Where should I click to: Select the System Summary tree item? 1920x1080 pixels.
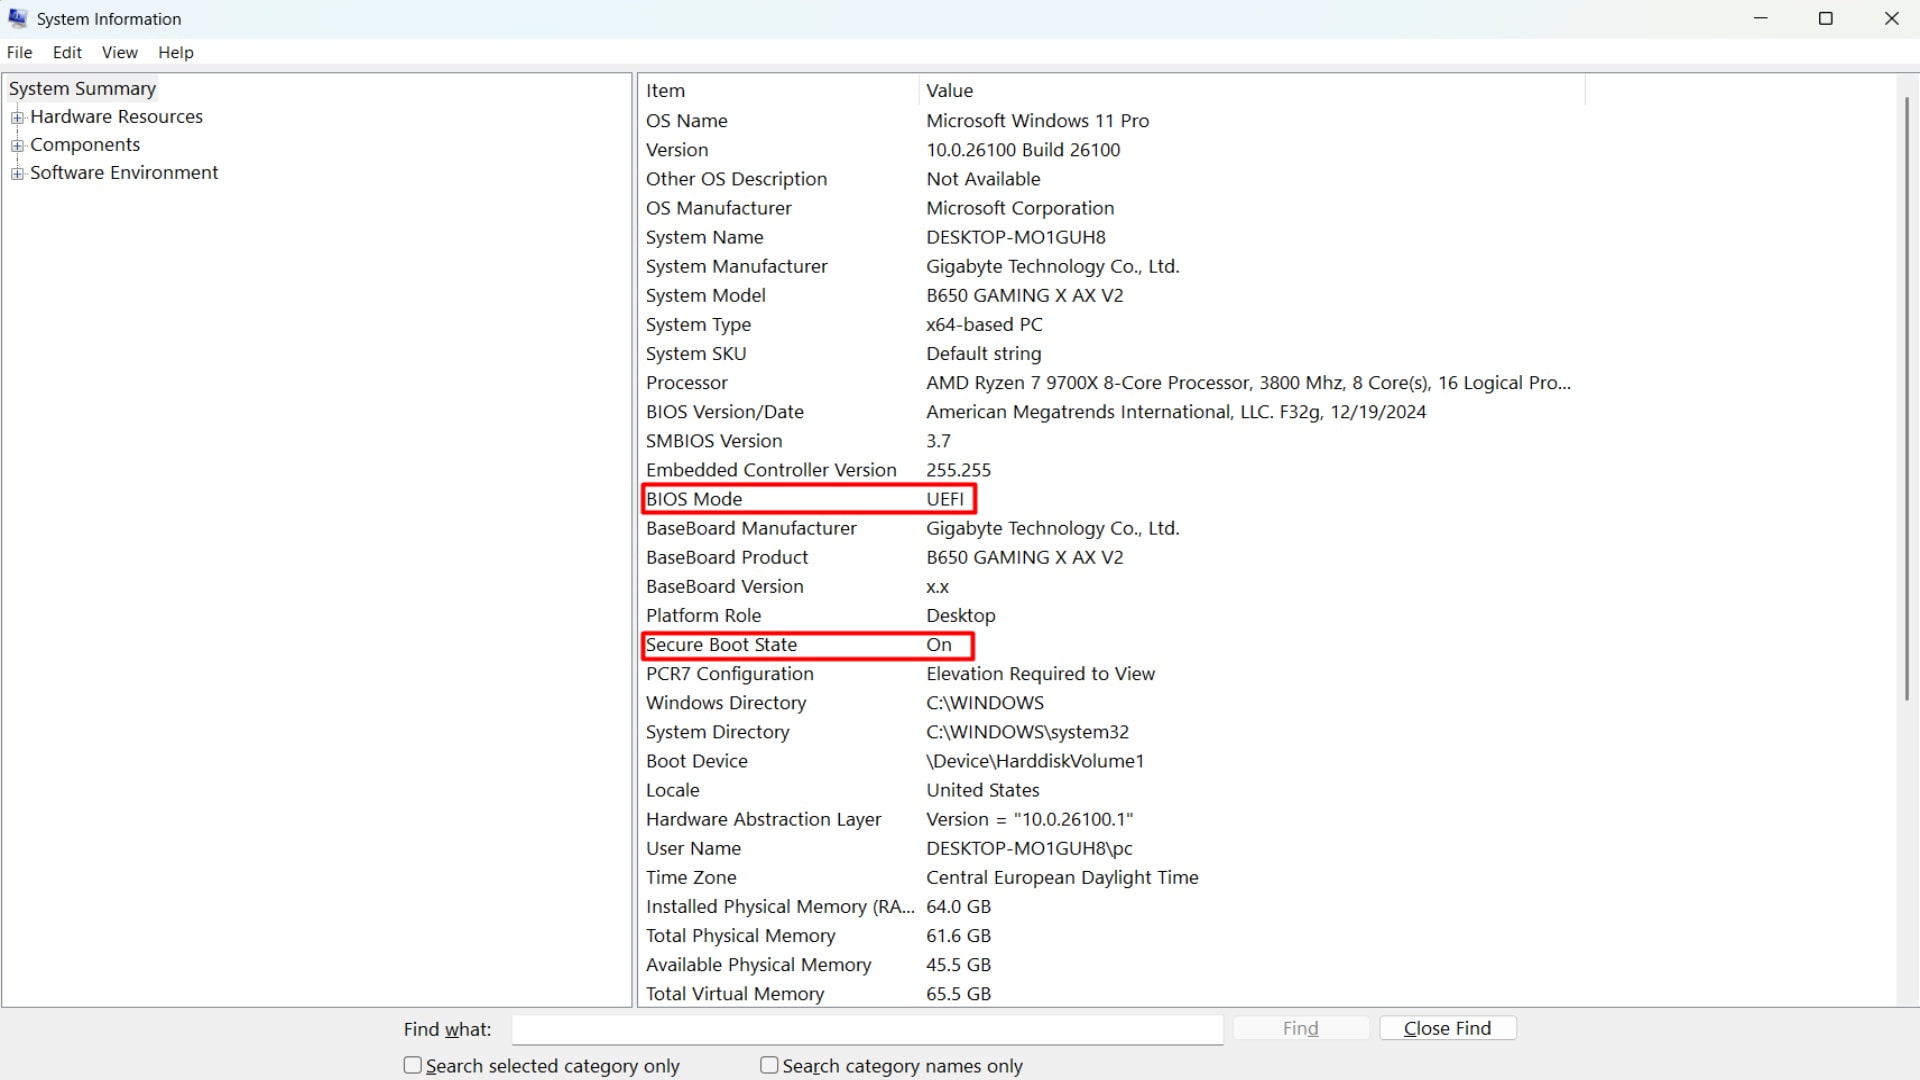pos(82,89)
